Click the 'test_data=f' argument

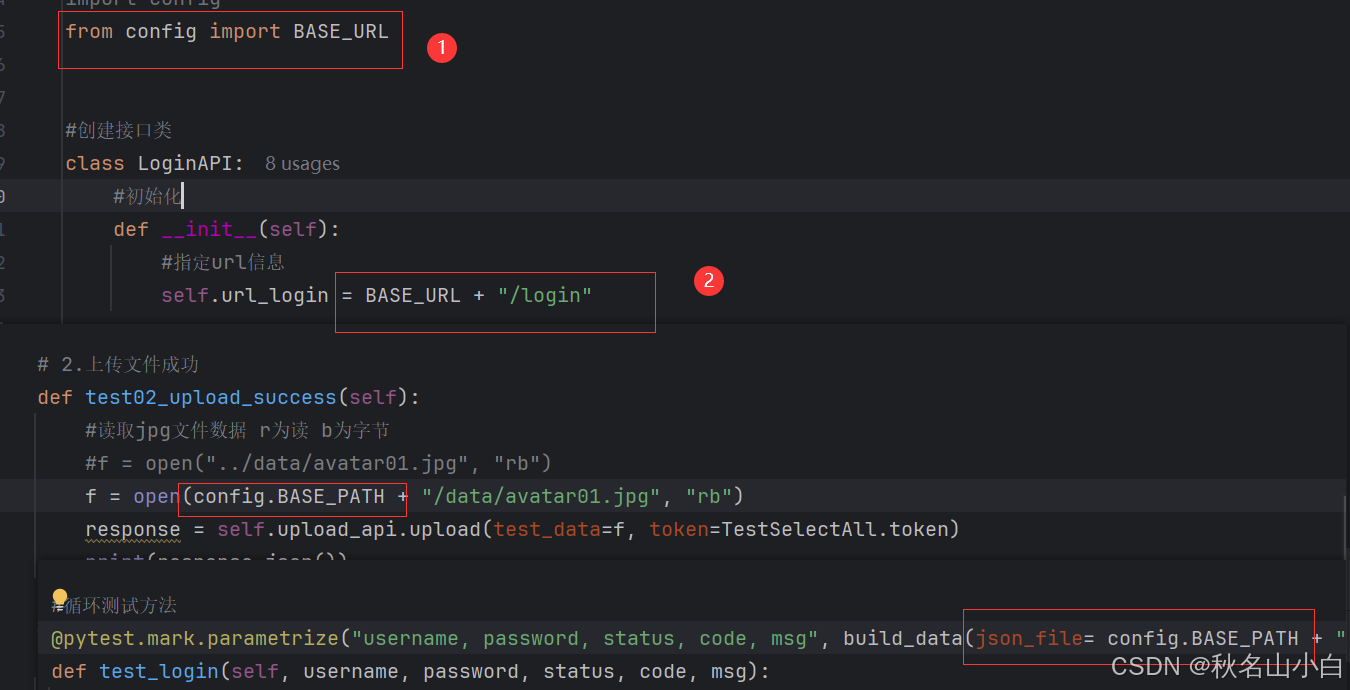click(x=559, y=529)
